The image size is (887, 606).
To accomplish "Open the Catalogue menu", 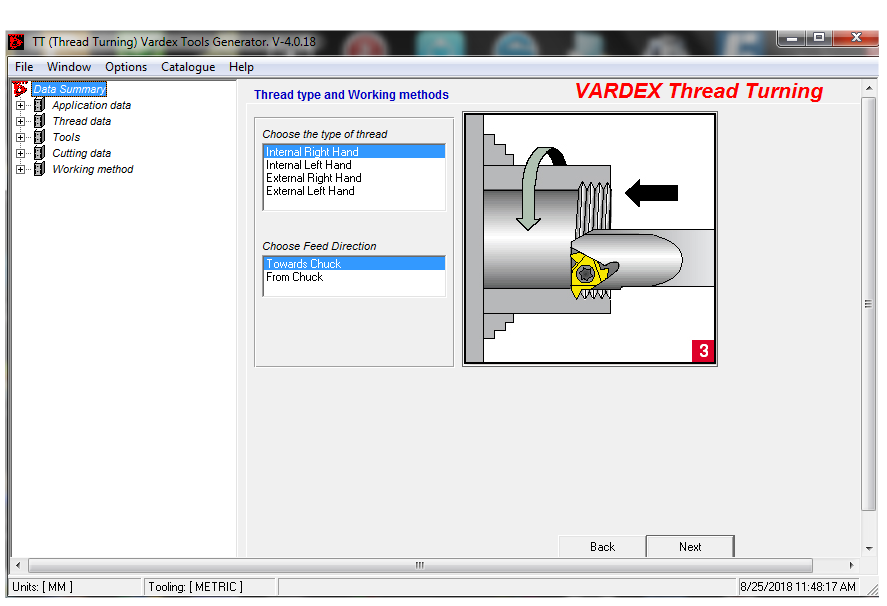I will tap(187, 67).
